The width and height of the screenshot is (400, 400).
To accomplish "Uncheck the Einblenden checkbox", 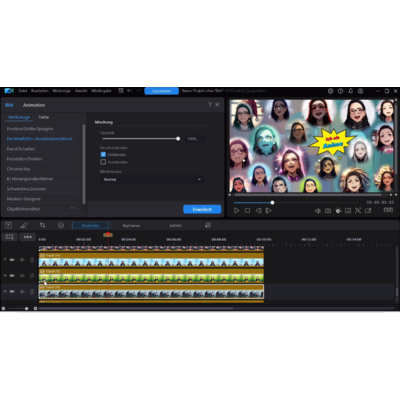I will (x=103, y=155).
